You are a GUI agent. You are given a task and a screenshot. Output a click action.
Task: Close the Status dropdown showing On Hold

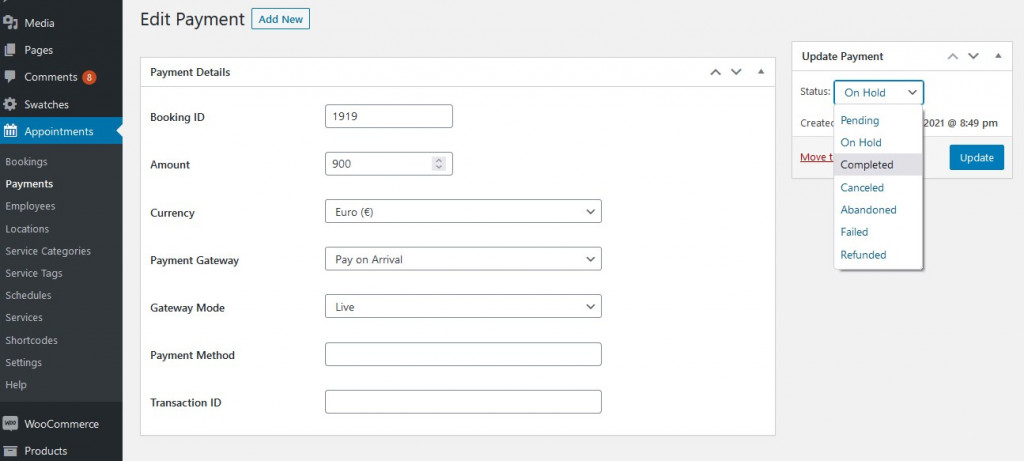(x=879, y=93)
